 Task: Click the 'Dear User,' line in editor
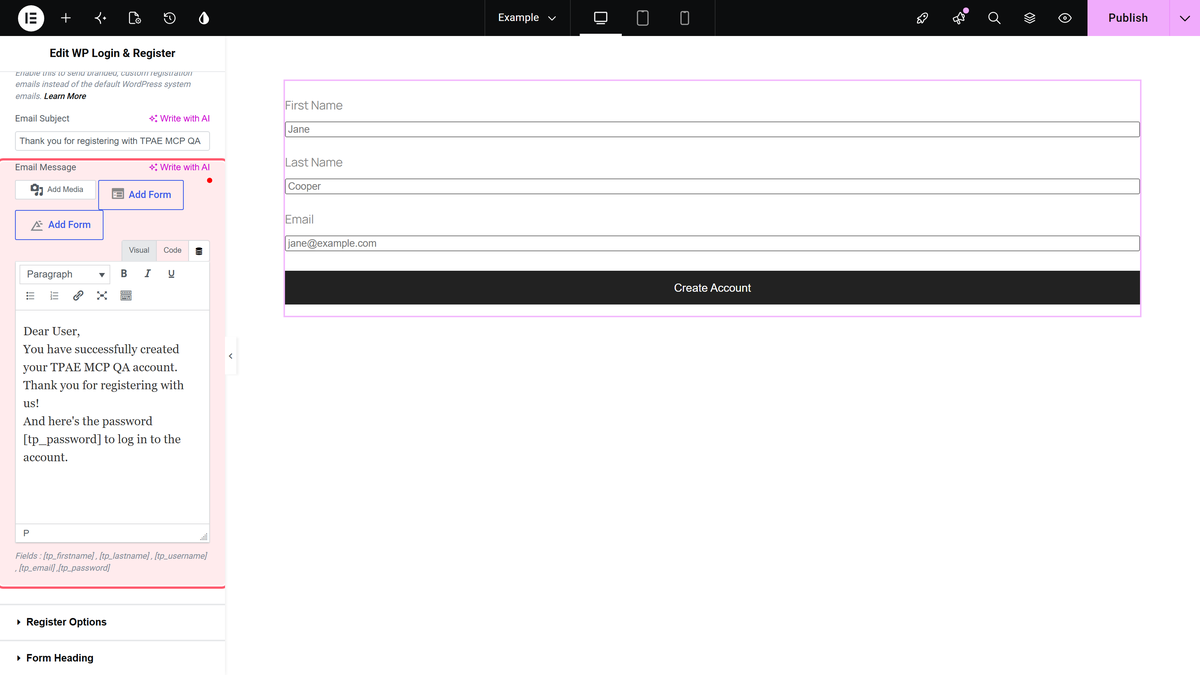coord(51,331)
